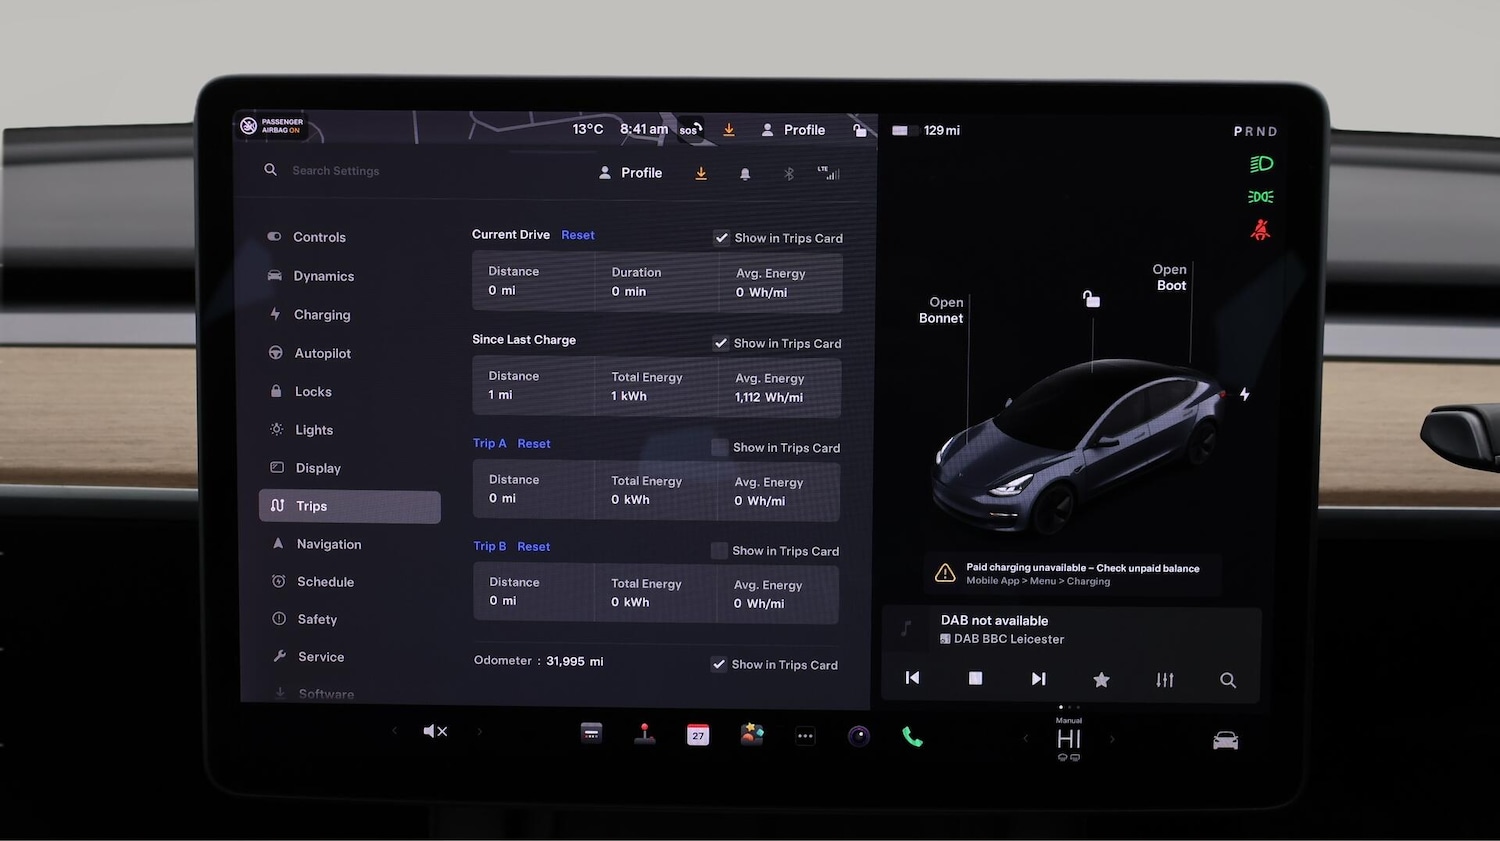Click the volume up chevron beside mute
Screen dimensions: 1500x841
pos(479,731)
